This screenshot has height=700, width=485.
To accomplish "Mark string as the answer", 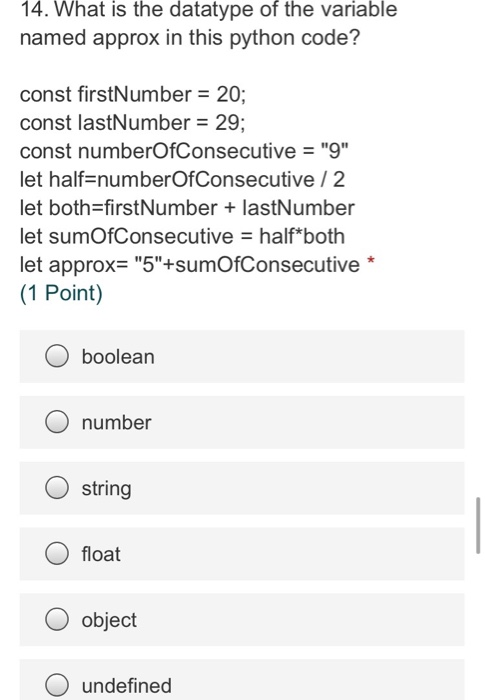I will (57, 488).
